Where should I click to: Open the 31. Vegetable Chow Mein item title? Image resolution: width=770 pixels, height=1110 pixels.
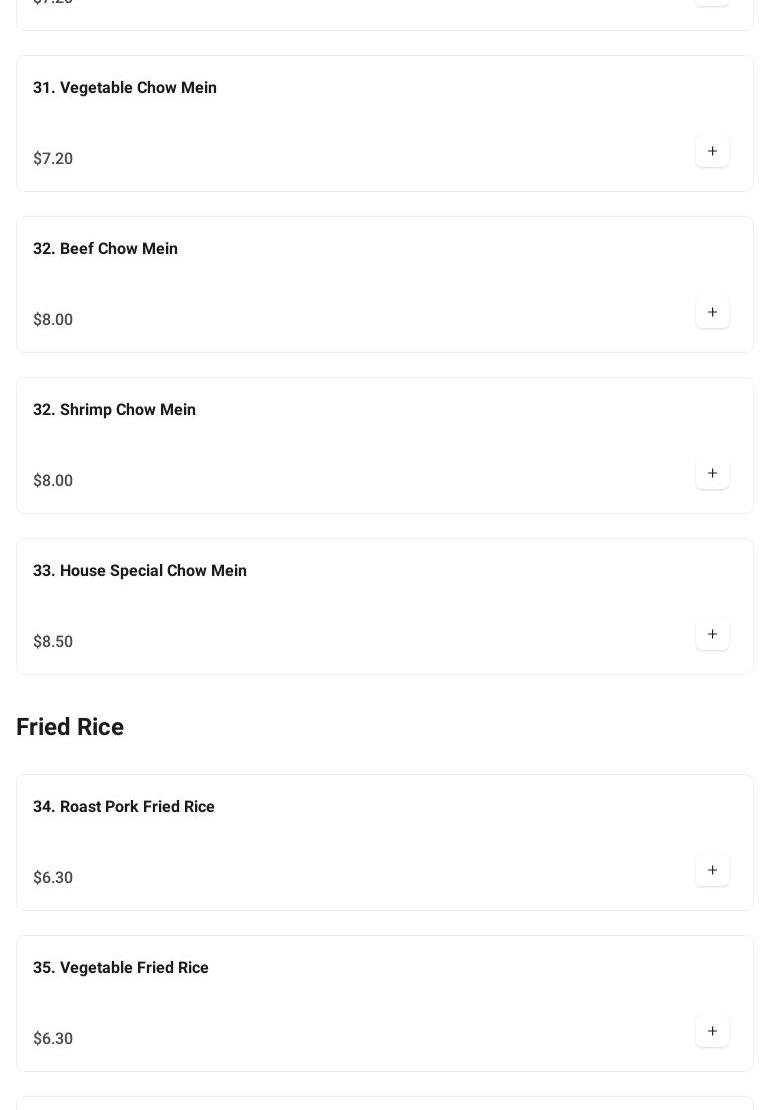[125, 88]
